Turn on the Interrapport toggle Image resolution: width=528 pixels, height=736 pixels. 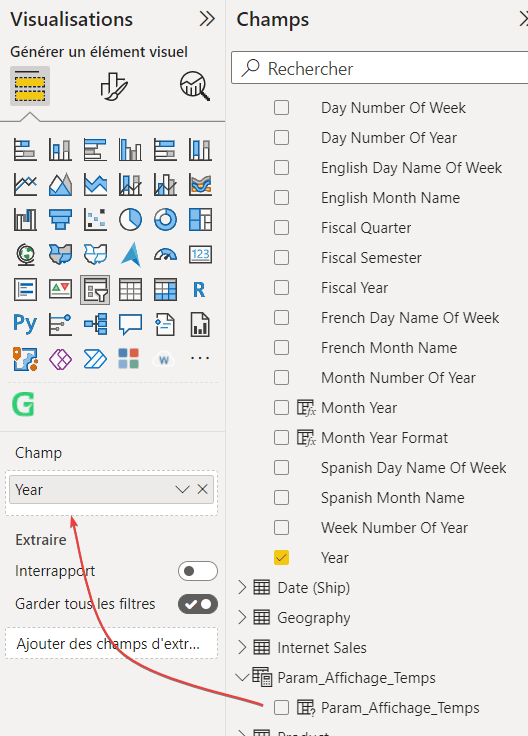point(198,571)
